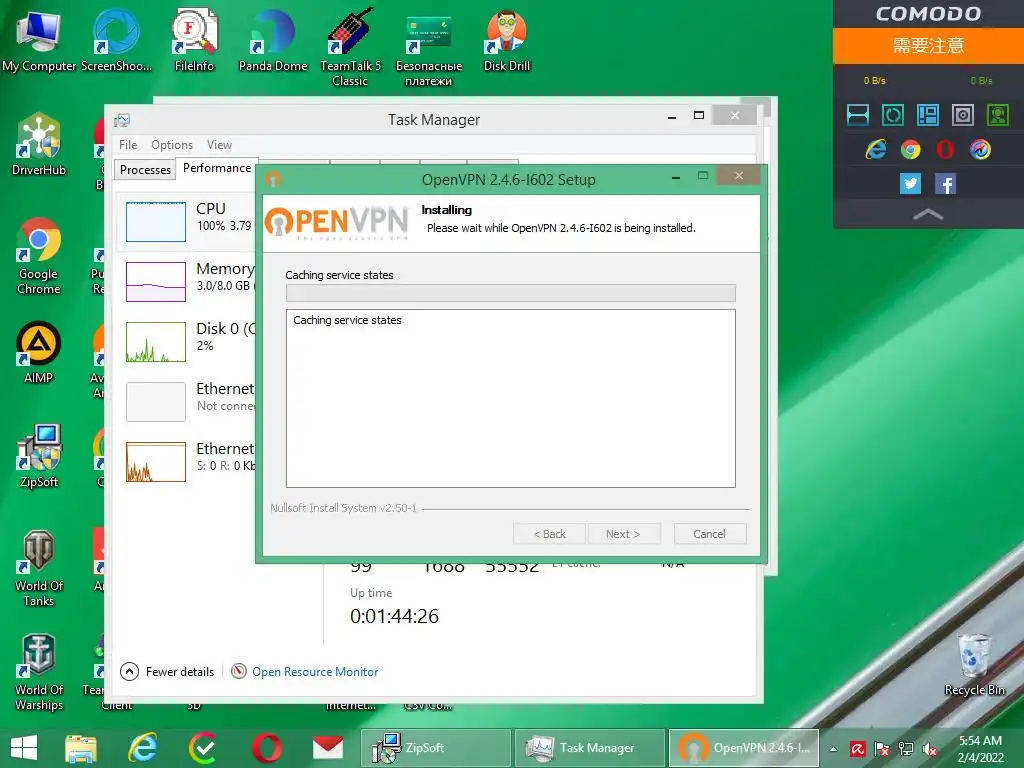Open the ScreenShooter desktop shortcut
This screenshot has width=1024, height=768.
point(116,40)
